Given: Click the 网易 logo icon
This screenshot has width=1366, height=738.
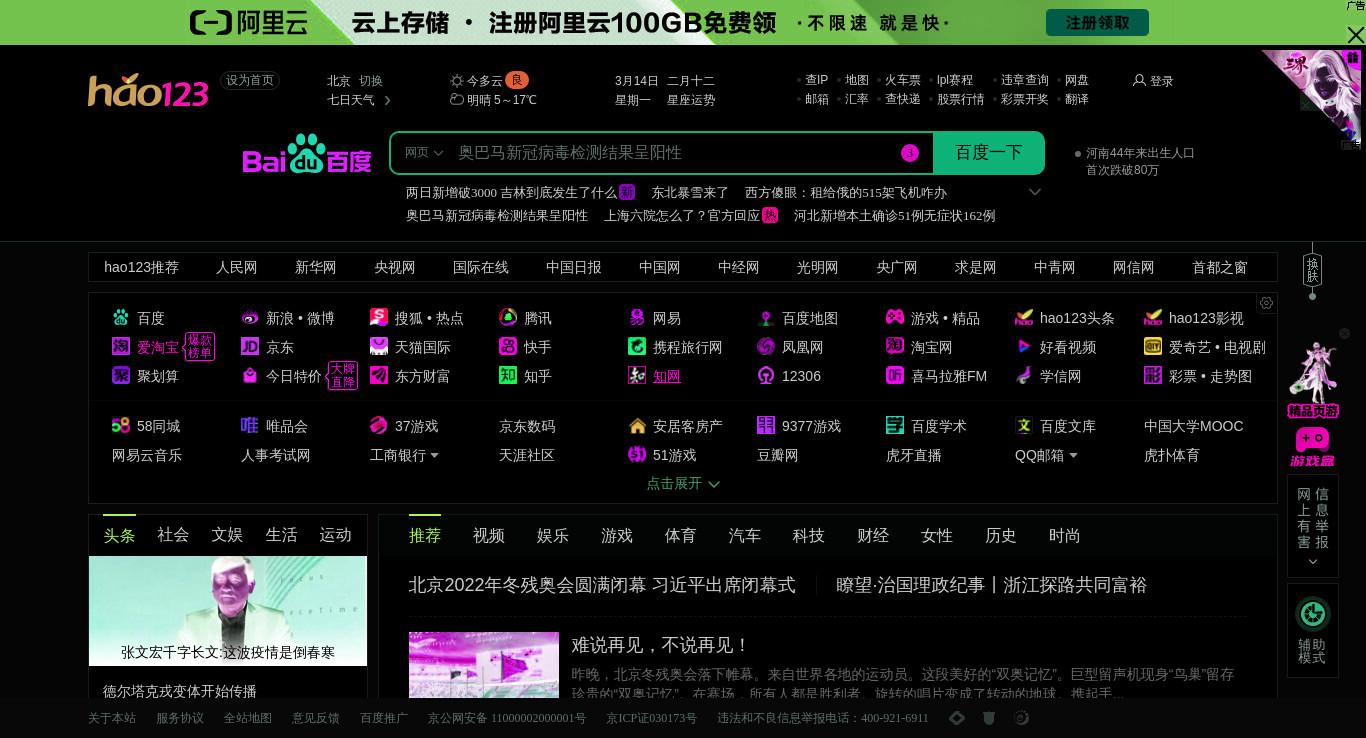Looking at the screenshot, I should pyautogui.click(x=637, y=318).
